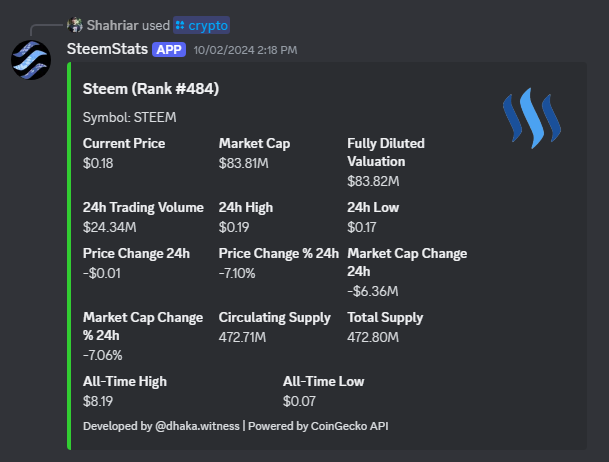The height and width of the screenshot is (462, 609).
Task: Click the embed title Steem (Rank #484)
Action: pyautogui.click(x=151, y=89)
